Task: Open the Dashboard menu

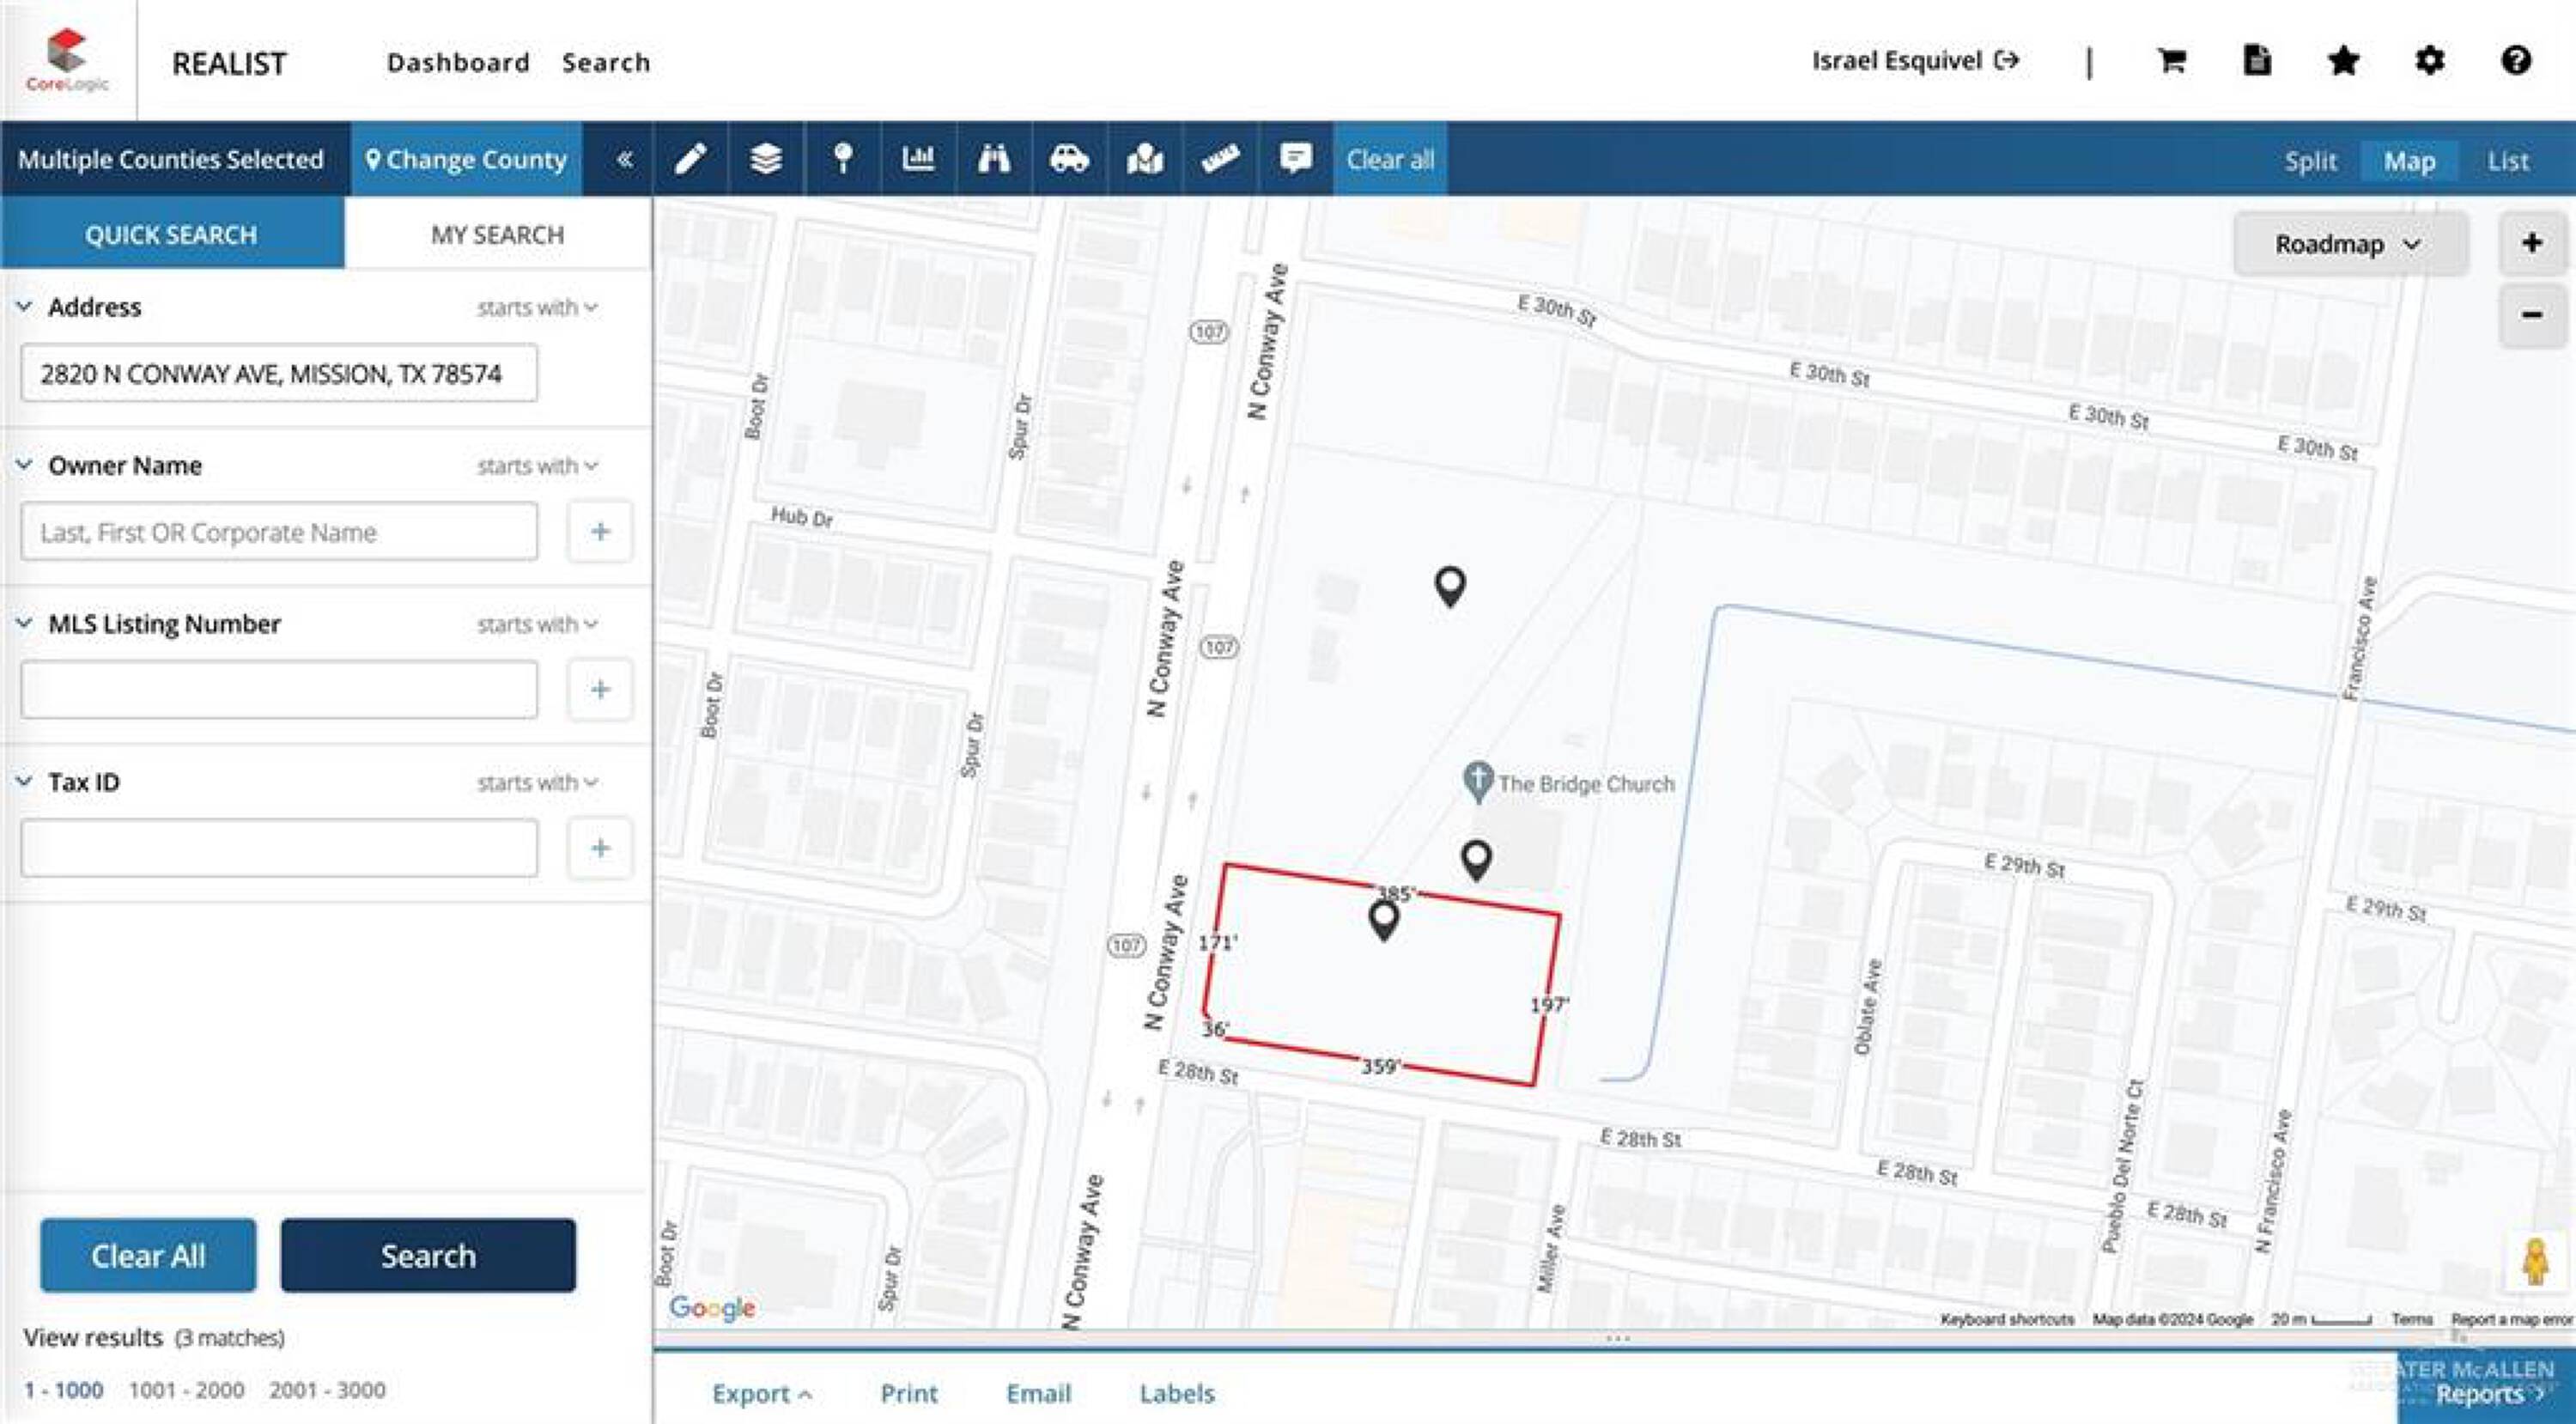Action: (x=458, y=63)
